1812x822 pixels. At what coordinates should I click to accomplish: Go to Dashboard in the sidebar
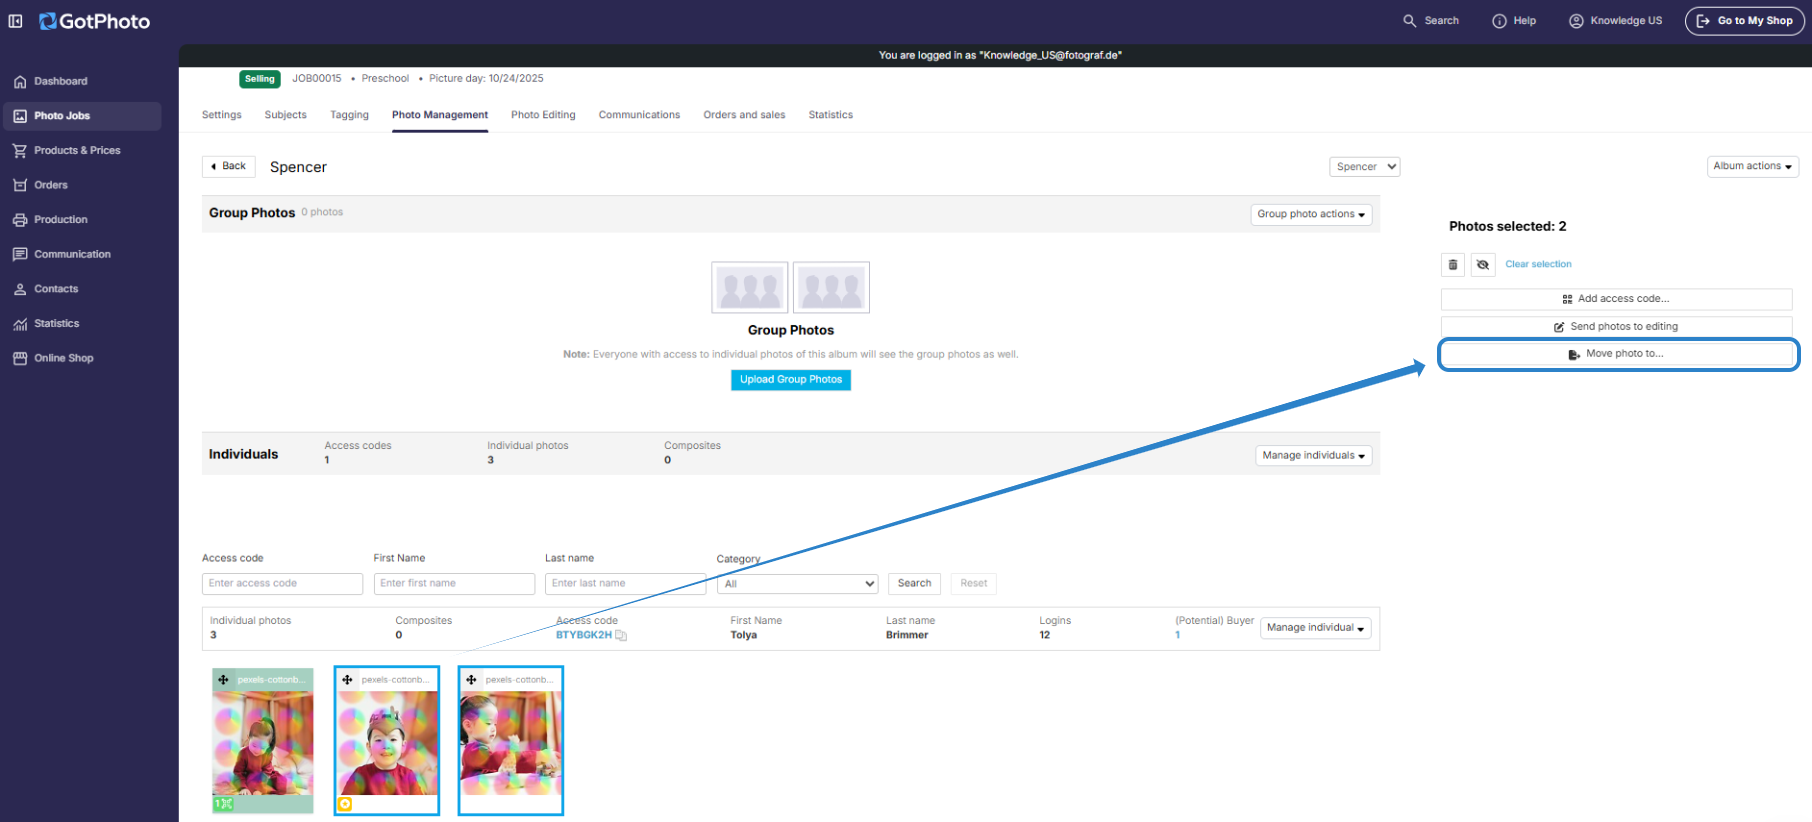82,81
